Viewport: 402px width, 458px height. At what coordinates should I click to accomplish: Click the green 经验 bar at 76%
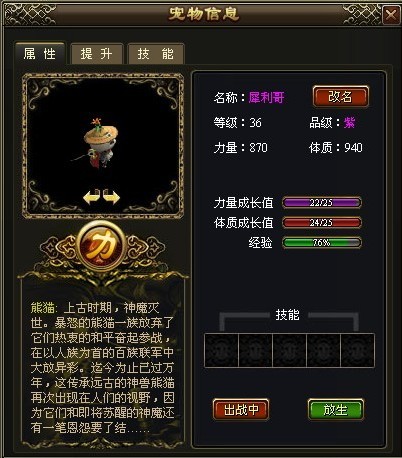pyautogui.click(x=322, y=243)
